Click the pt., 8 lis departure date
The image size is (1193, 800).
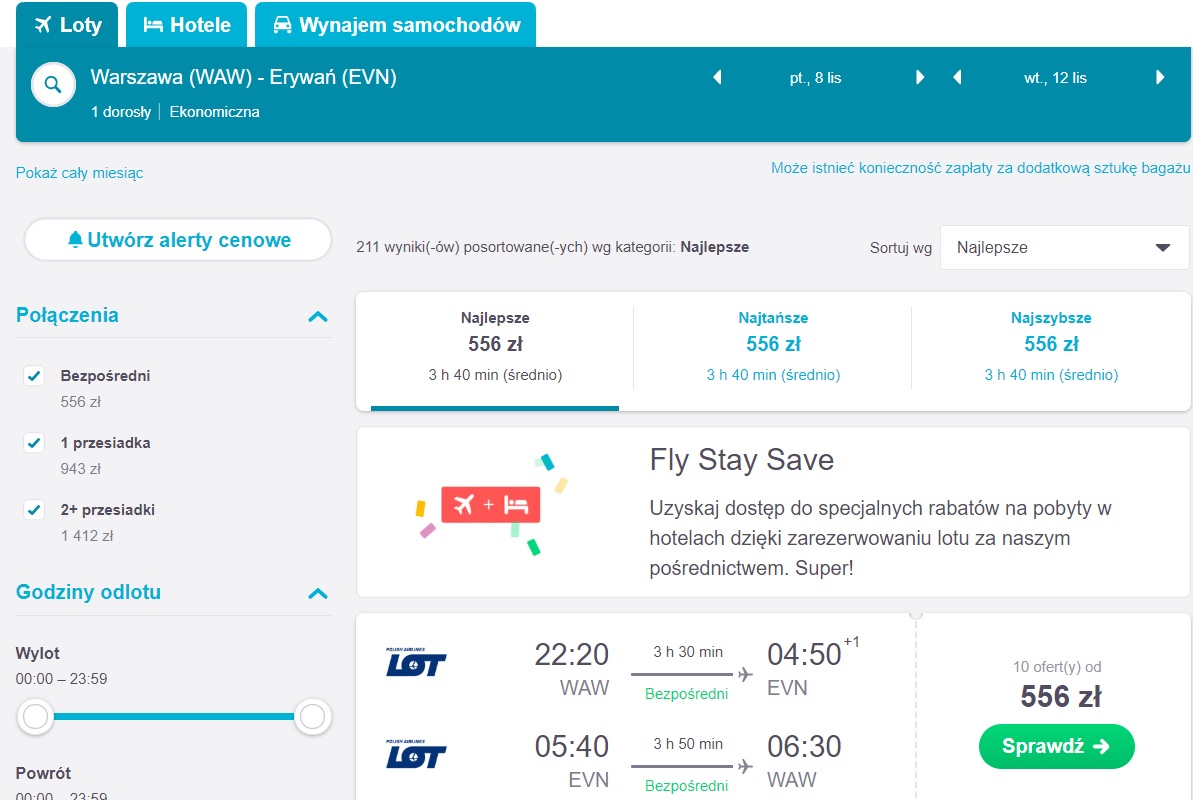click(x=816, y=78)
